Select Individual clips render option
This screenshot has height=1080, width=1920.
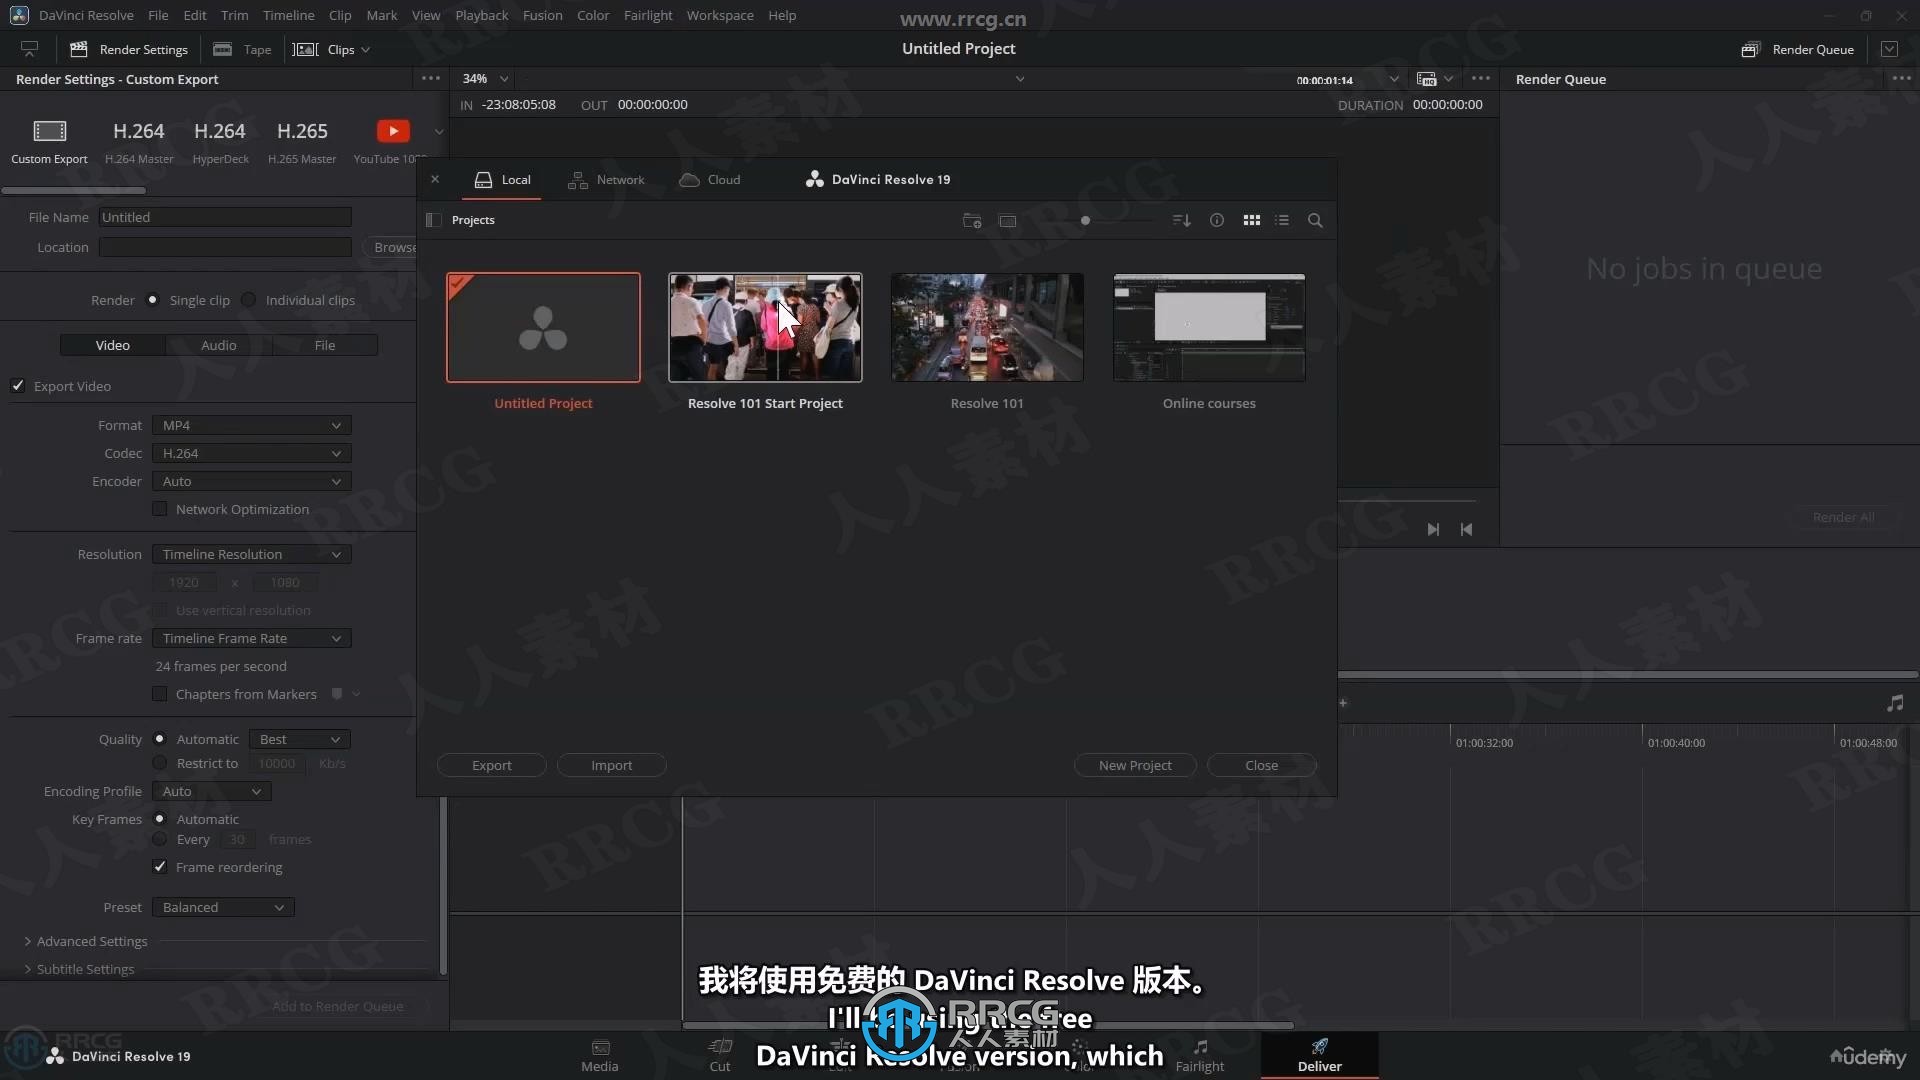[x=248, y=300]
